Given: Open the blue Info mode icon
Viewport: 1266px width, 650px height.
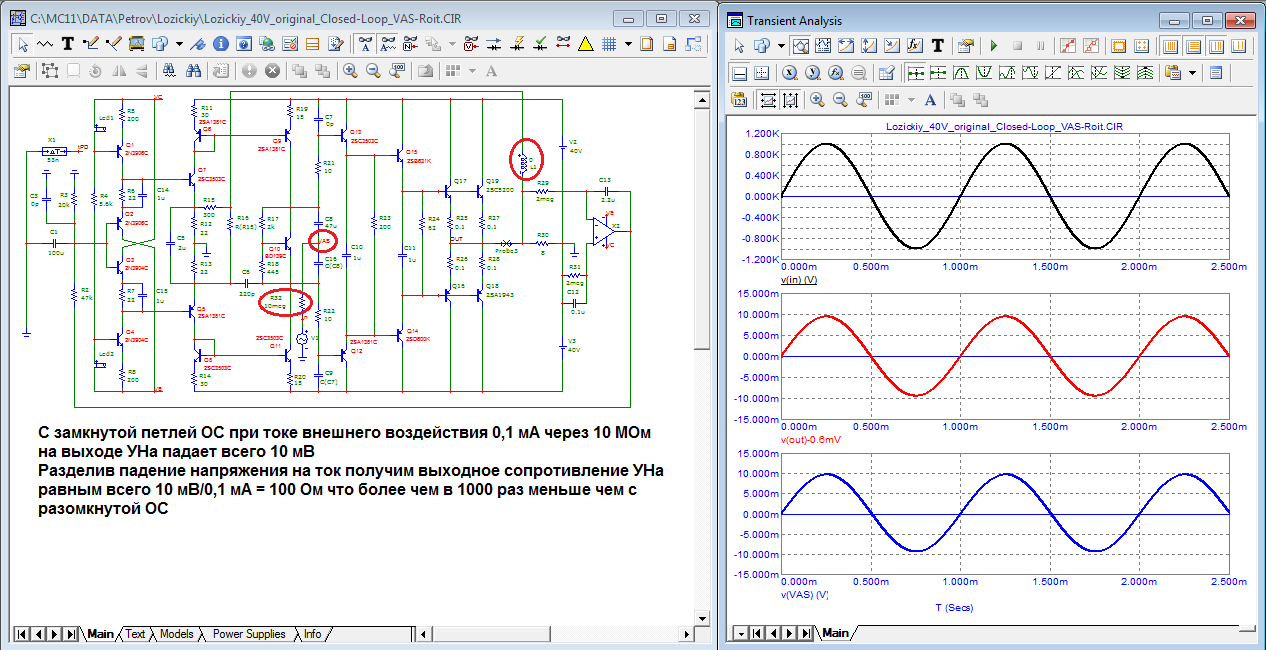Looking at the screenshot, I should pyautogui.click(x=220, y=44).
